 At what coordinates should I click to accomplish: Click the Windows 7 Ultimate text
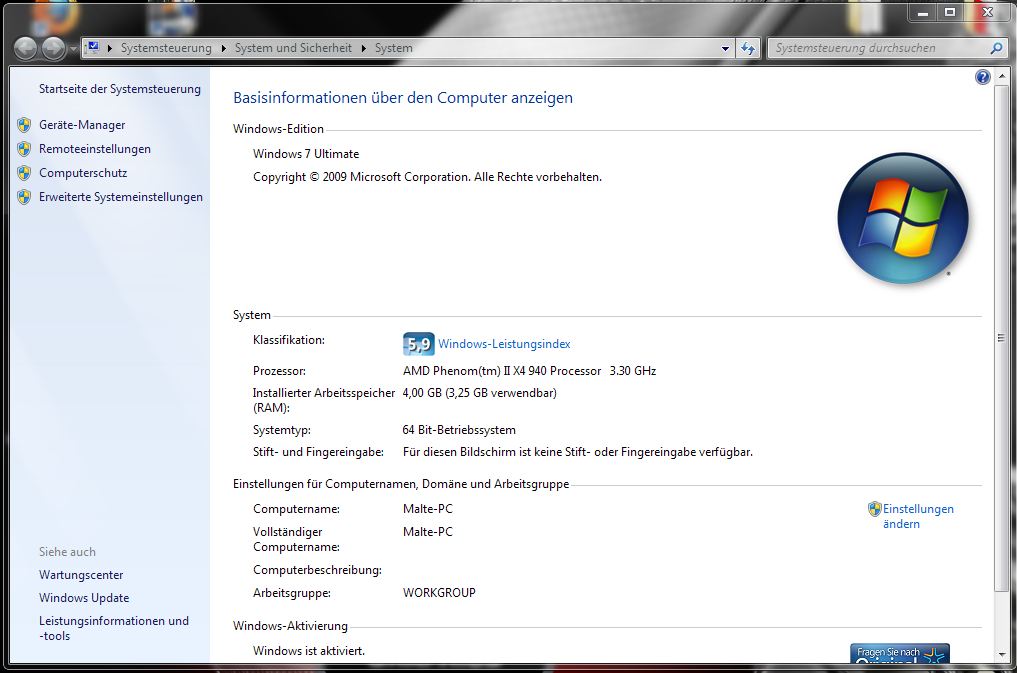pyautogui.click(x=305, y=154)
